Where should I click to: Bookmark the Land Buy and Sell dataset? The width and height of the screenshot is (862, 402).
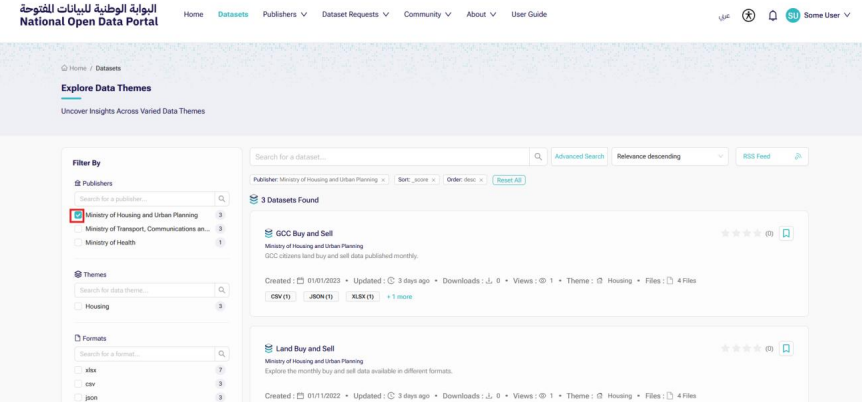(787, 348)
